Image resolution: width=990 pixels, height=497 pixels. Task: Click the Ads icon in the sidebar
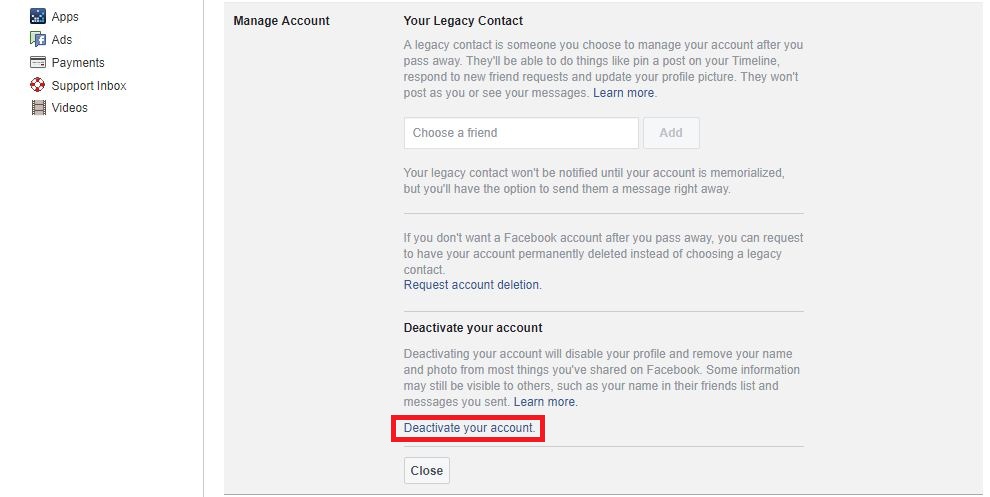39,40
